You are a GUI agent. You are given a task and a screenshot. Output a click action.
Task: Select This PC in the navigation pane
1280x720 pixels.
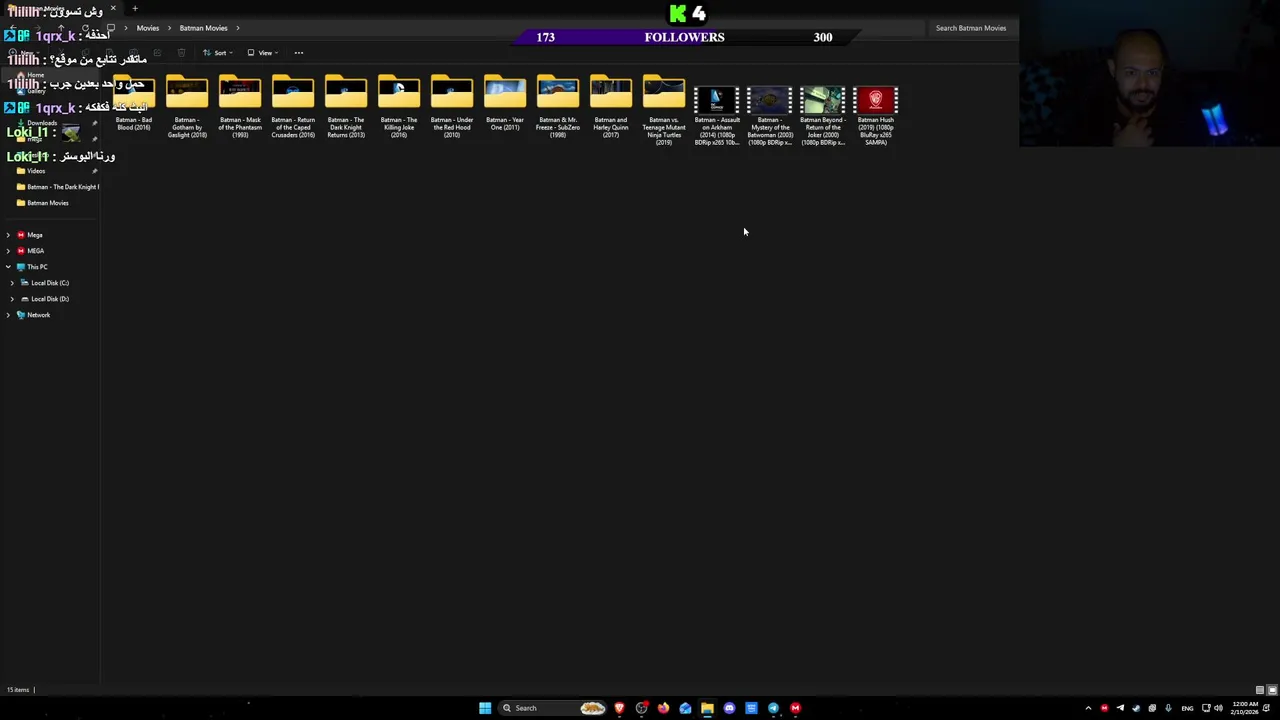[37, 267]
